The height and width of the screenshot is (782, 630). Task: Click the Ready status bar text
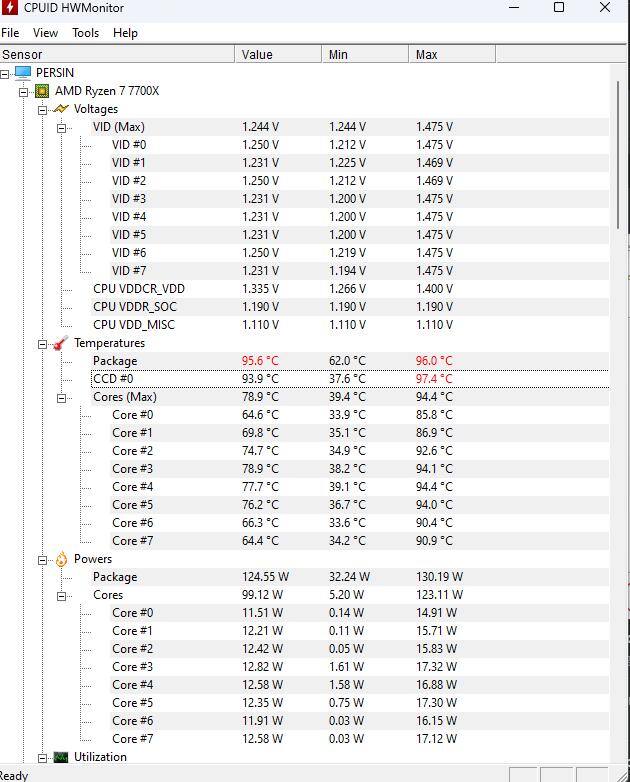click(x=14, y=776)
